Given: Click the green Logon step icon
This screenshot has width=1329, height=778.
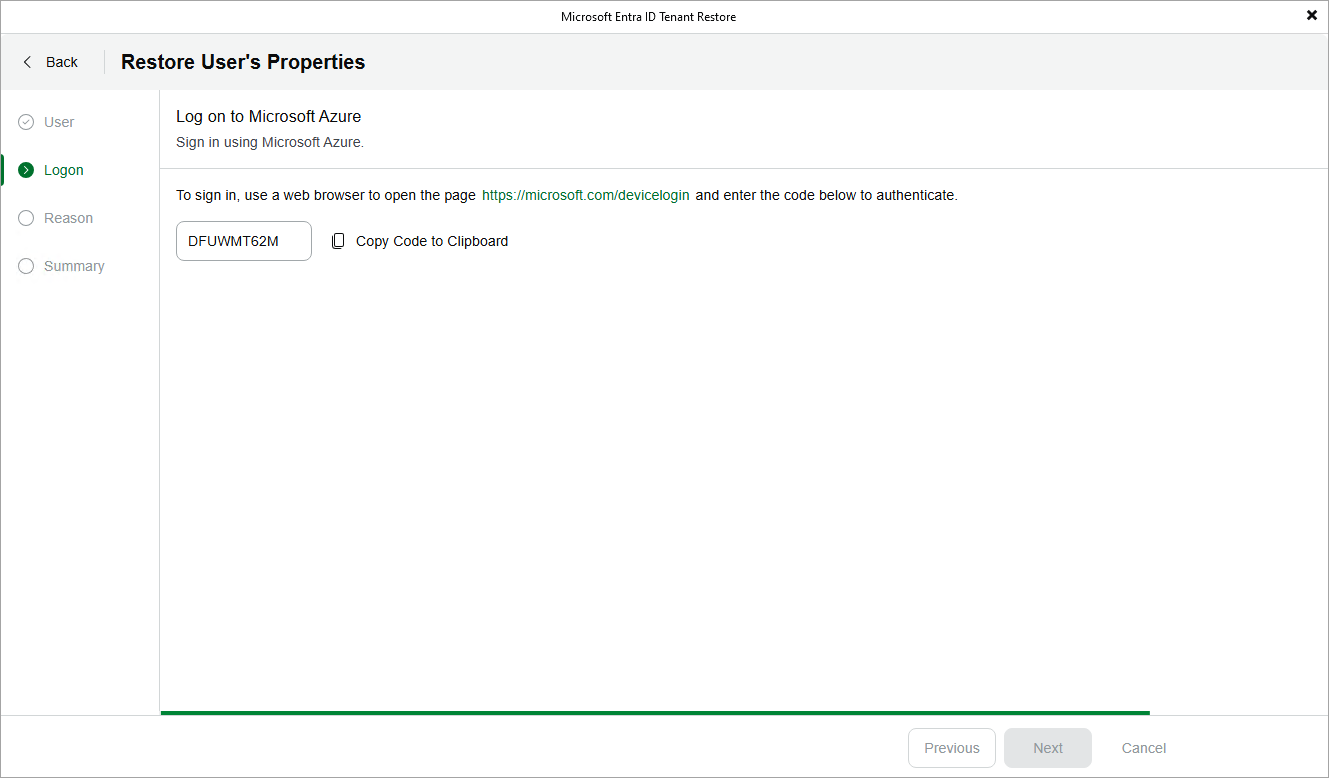Looking at the screenshot, I should tap(26, 170).
